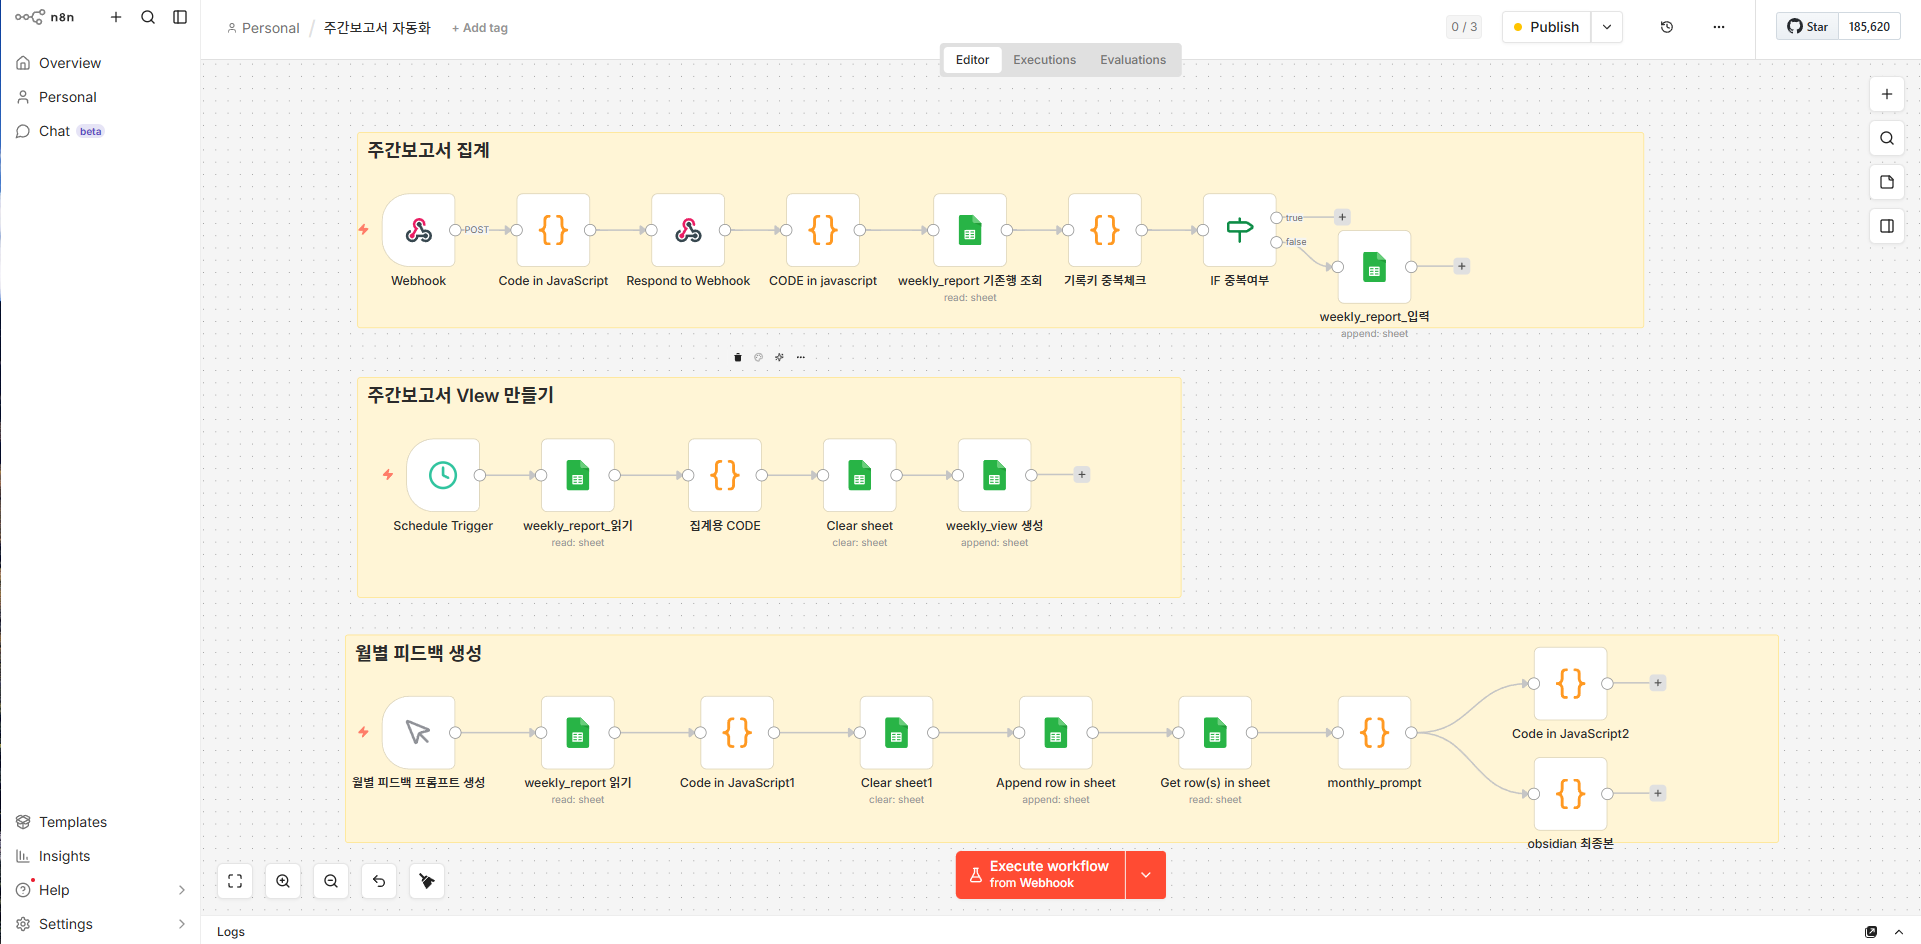Open workflow history clock icon
1921x944 pixels.
tap(1666, 27)
